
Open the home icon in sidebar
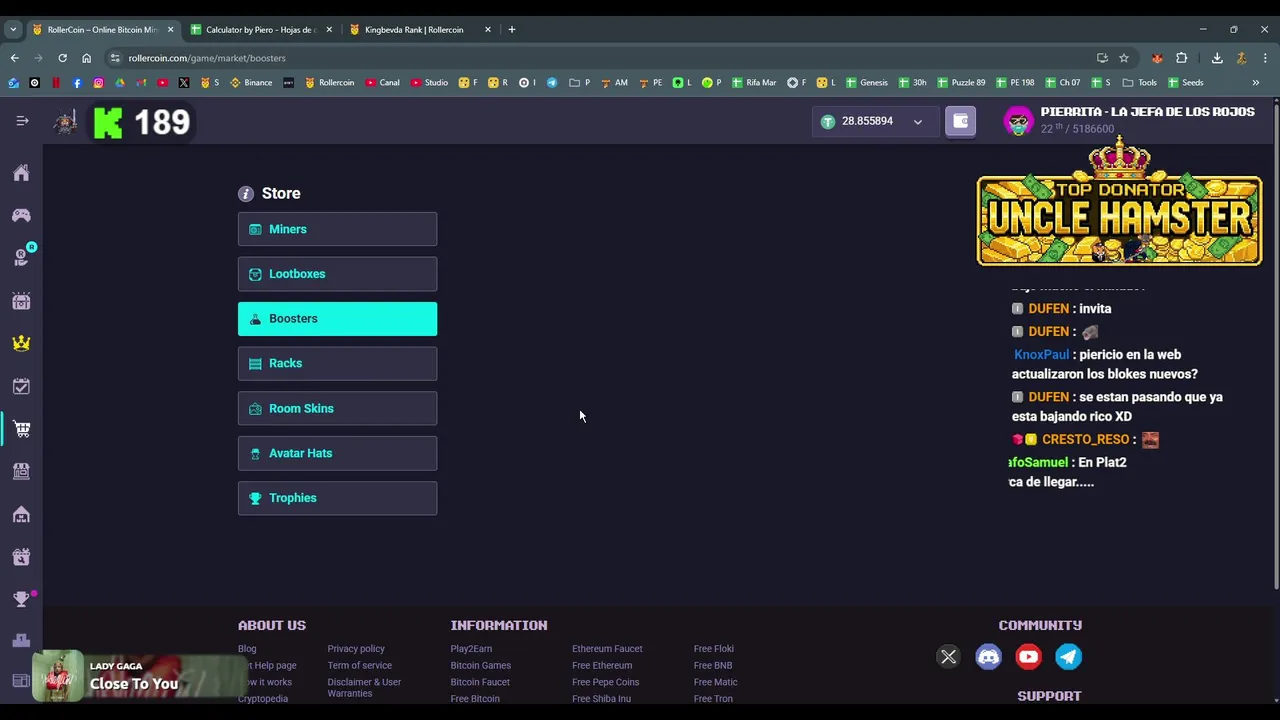(21, 173)
